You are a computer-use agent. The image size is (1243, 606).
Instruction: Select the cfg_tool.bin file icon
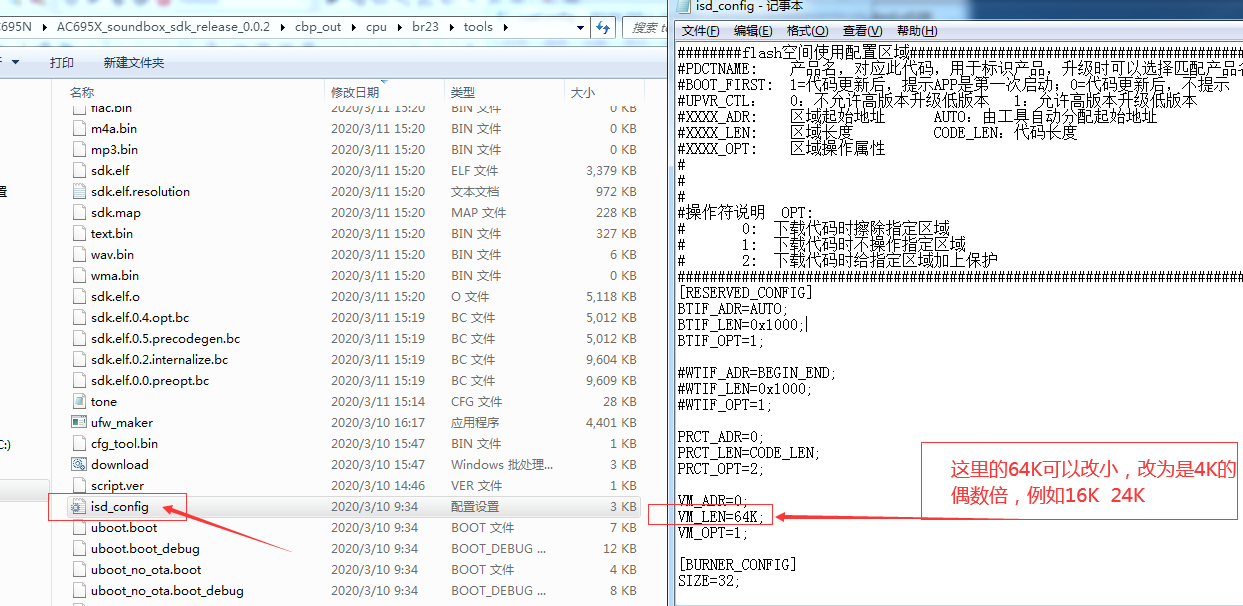pos(79,444)
